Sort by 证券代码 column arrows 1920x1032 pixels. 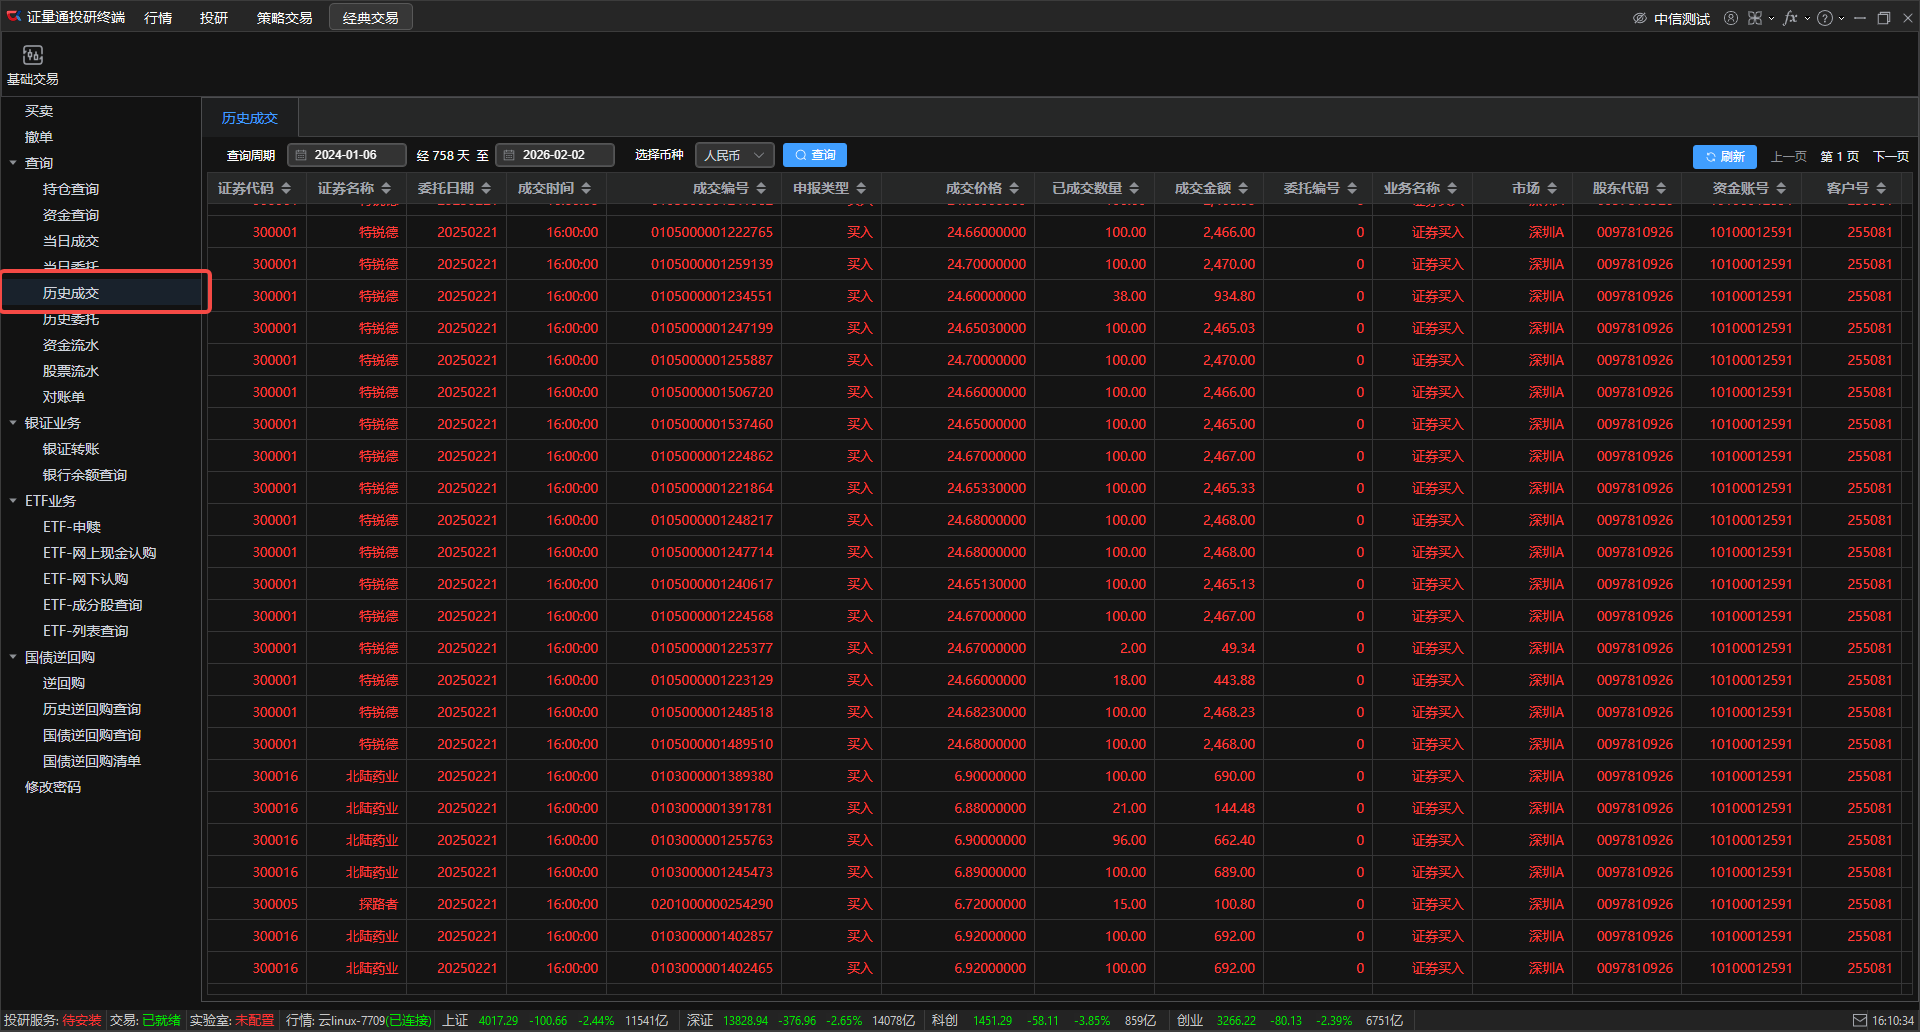[x=286, y=188]
